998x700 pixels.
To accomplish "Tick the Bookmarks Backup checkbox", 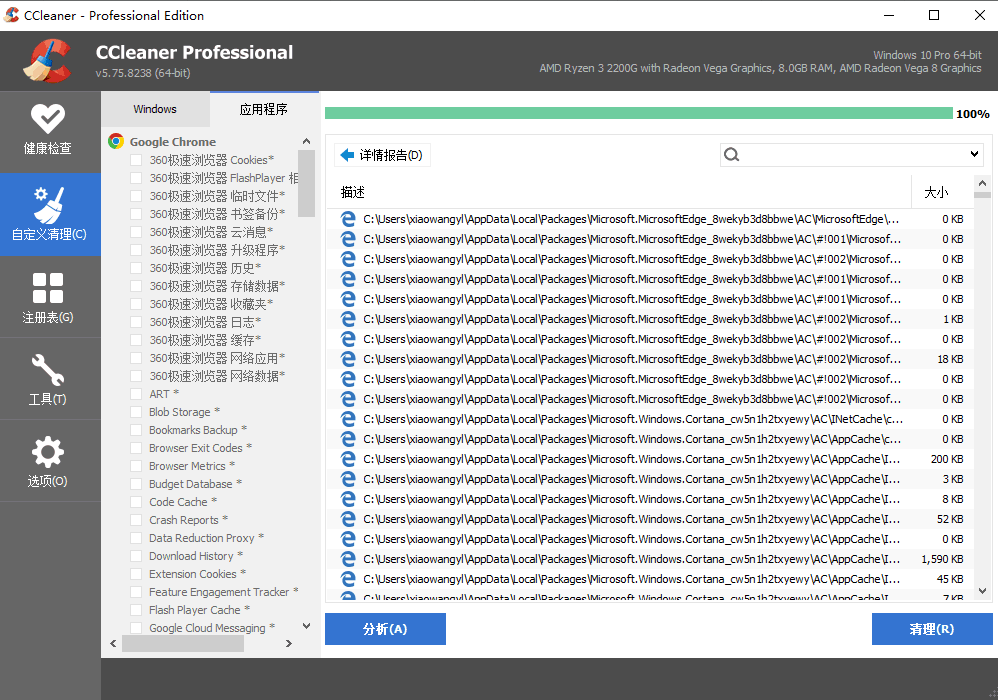I will pos(136,430).
